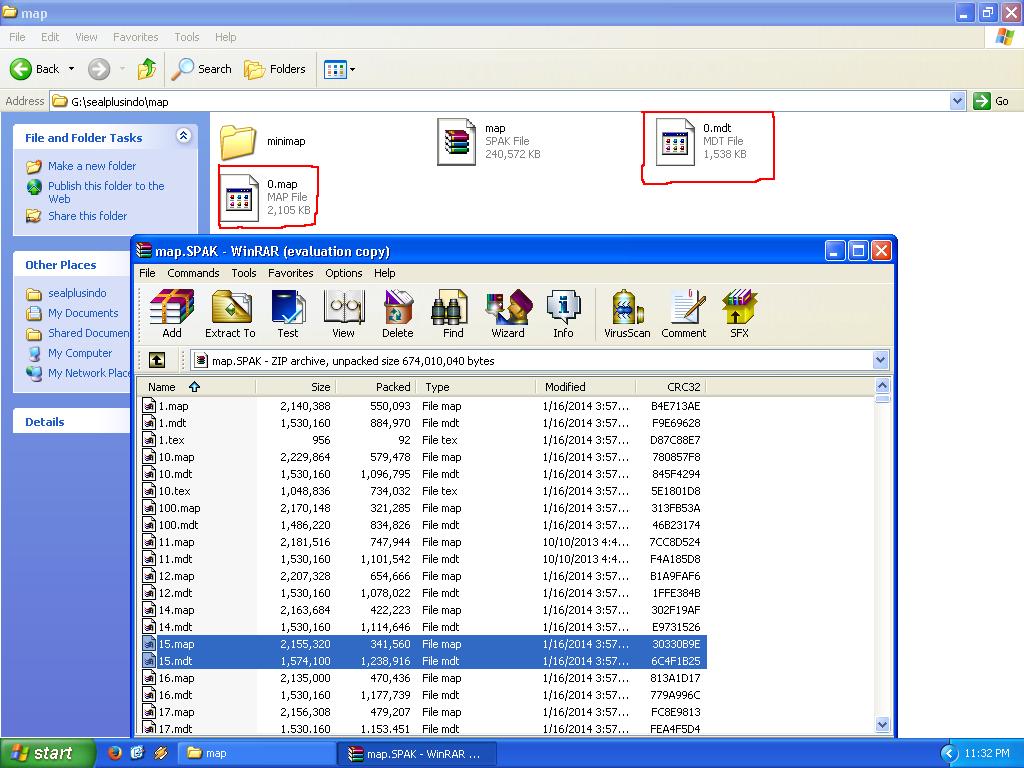
Task: Click the Add archive tool in WinRAR
Action: (x=172, y=315)
